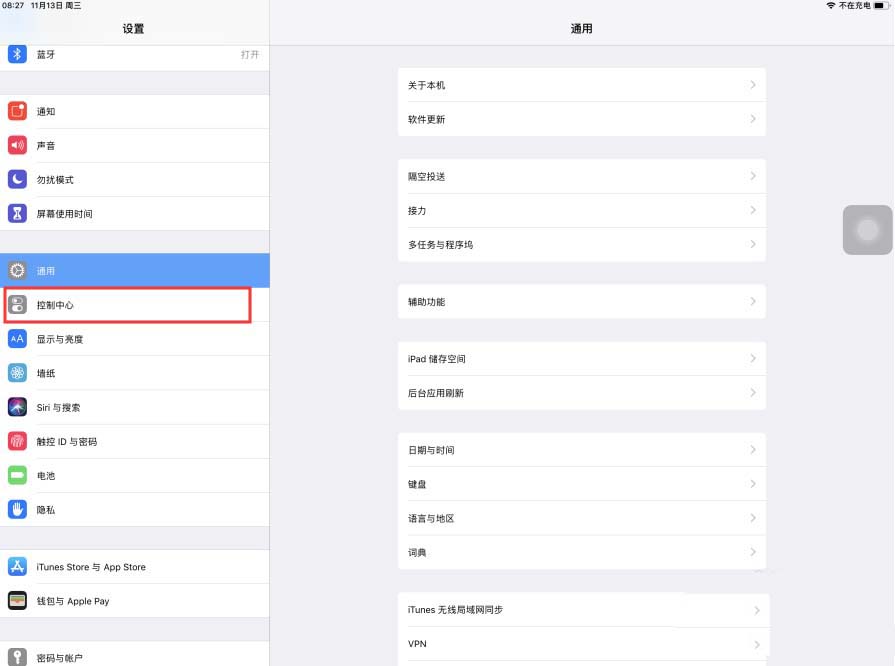Select 显示与亮度 in the sidebar
The height and width of the screenshot is (666, 895).
(60, 339)
